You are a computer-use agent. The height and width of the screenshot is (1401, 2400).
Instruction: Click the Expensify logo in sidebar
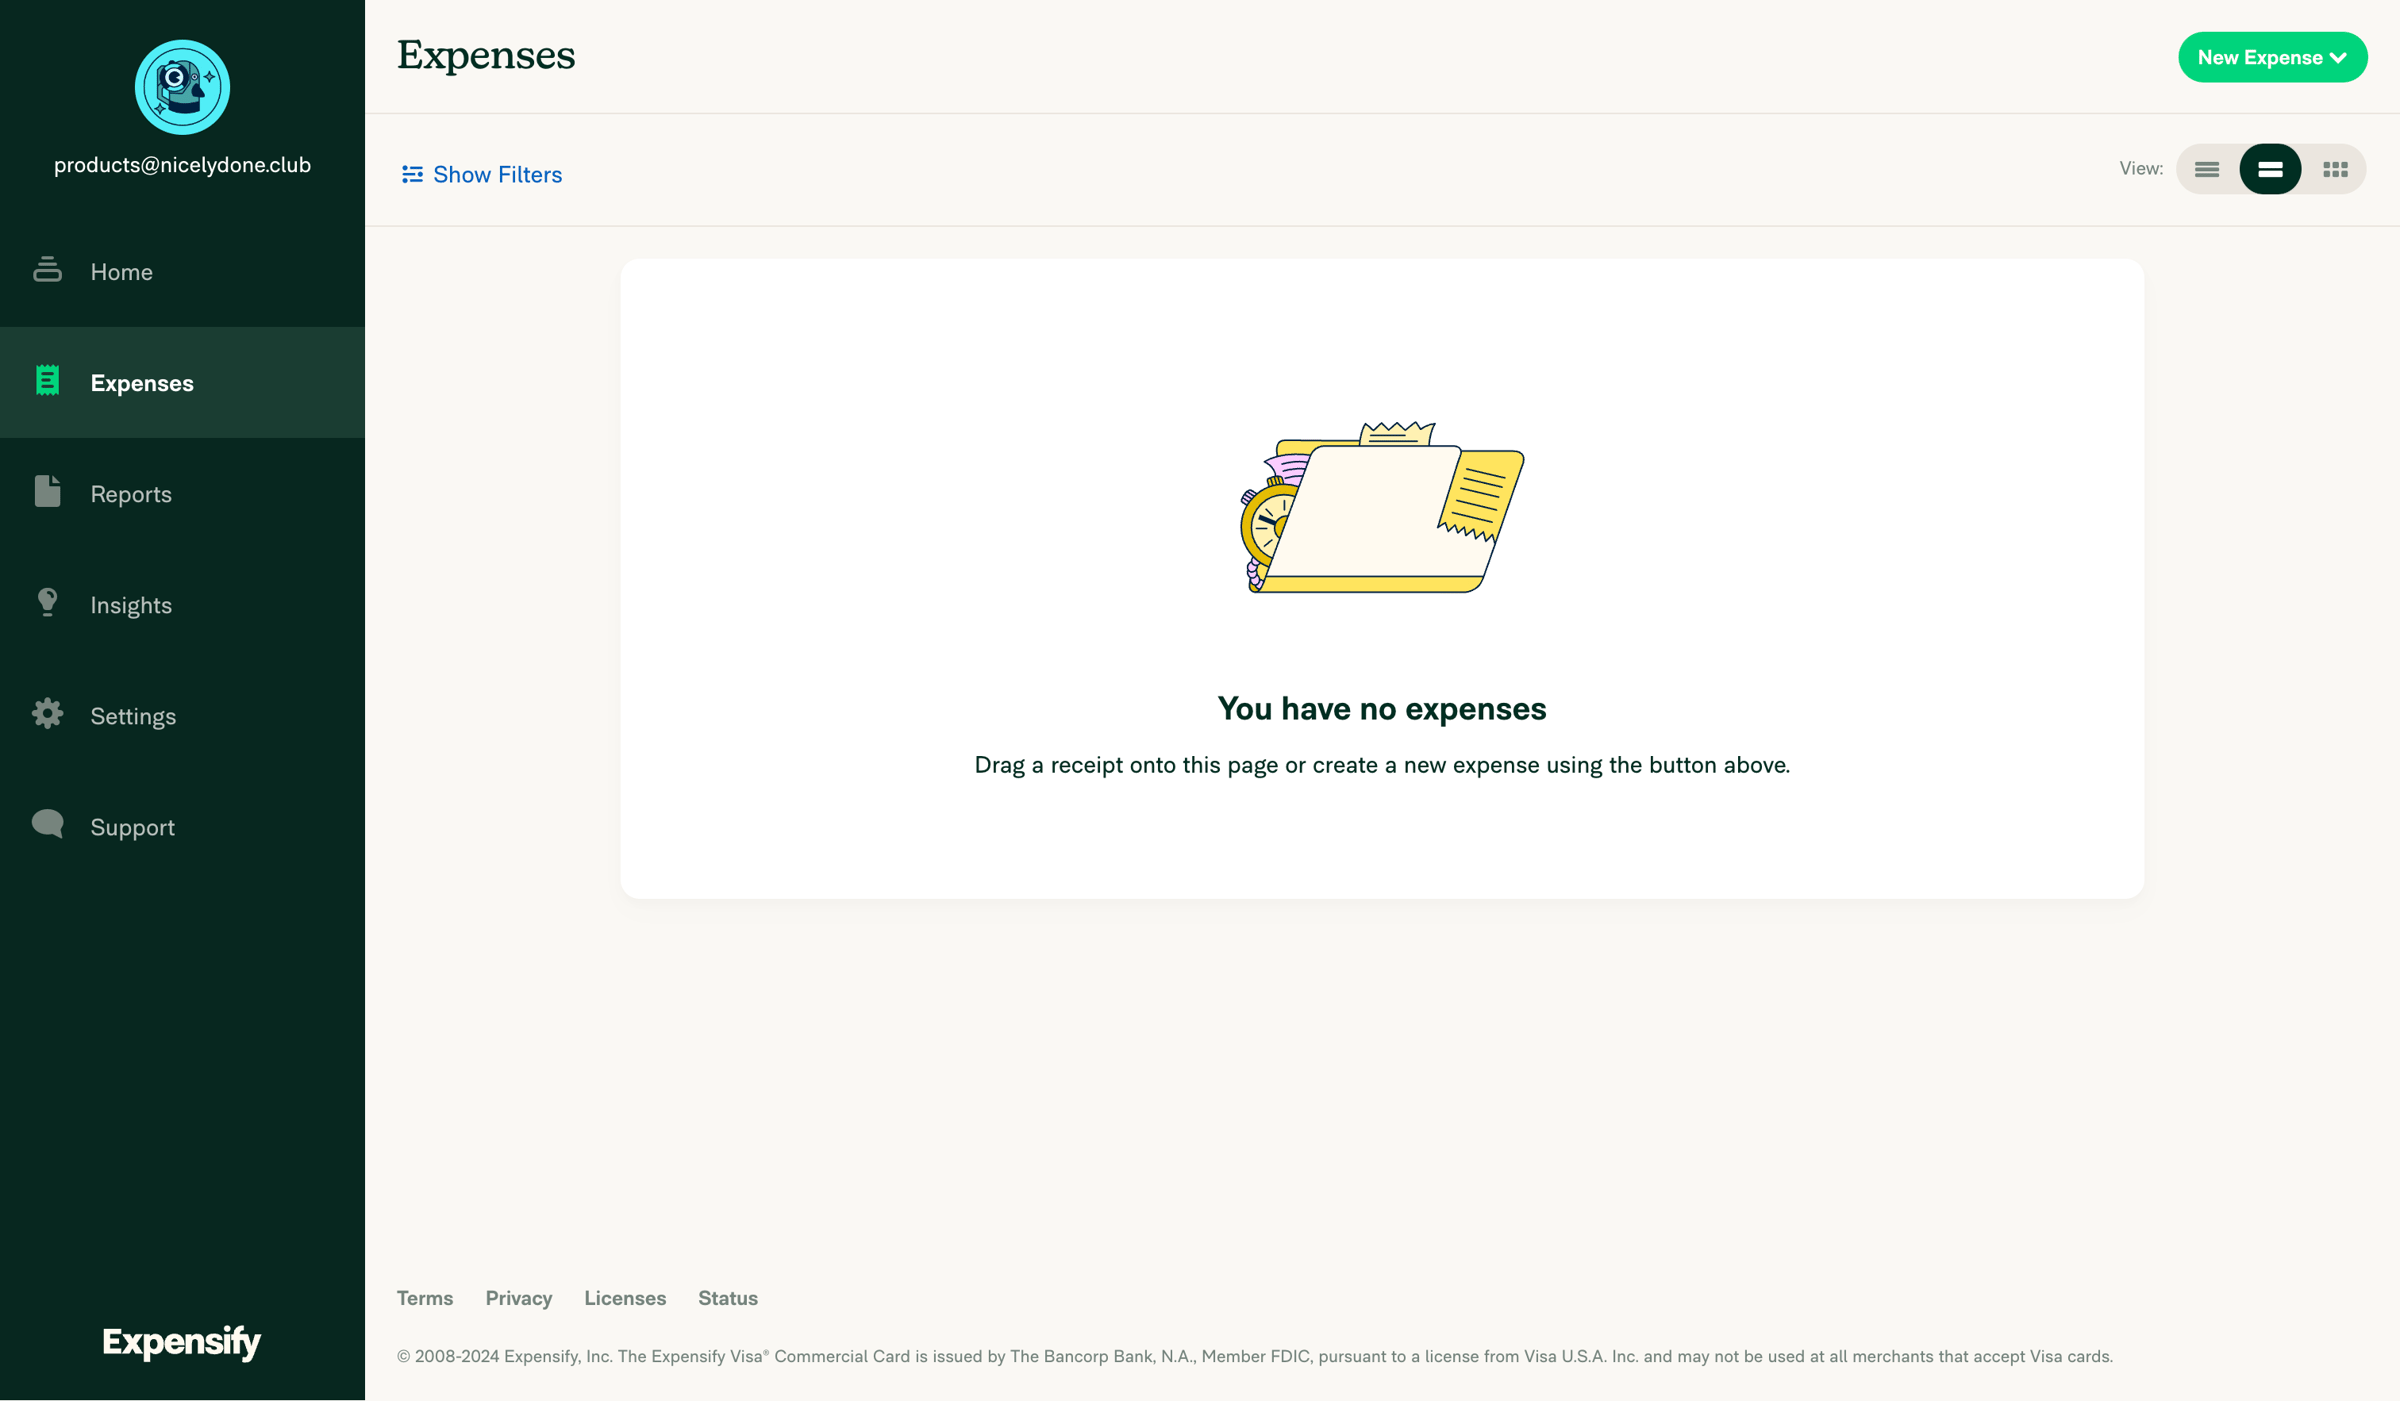[182, 1341]
